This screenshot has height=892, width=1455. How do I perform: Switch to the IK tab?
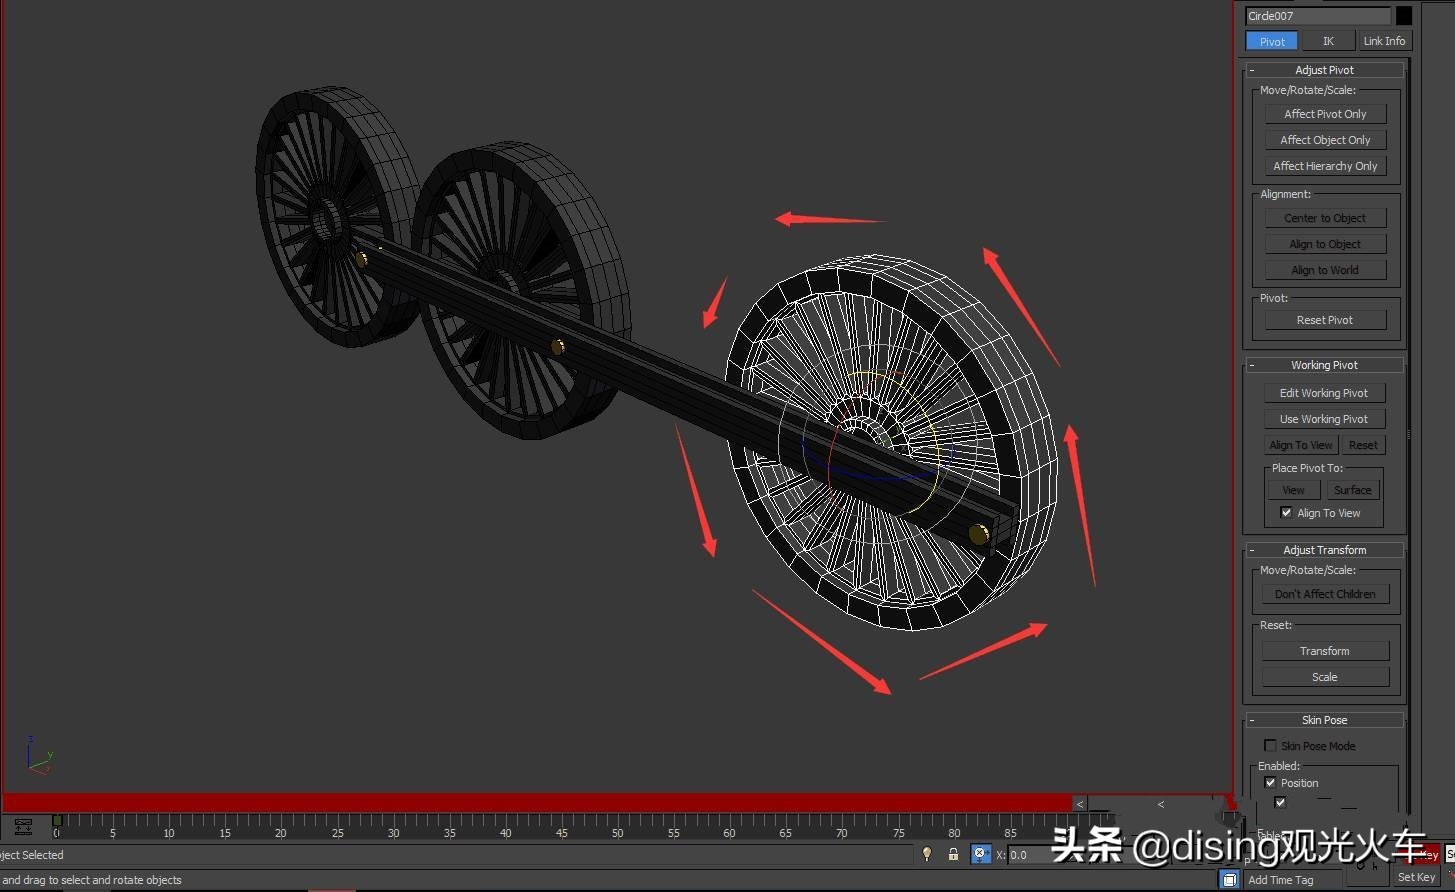(x=1328, y=41)
